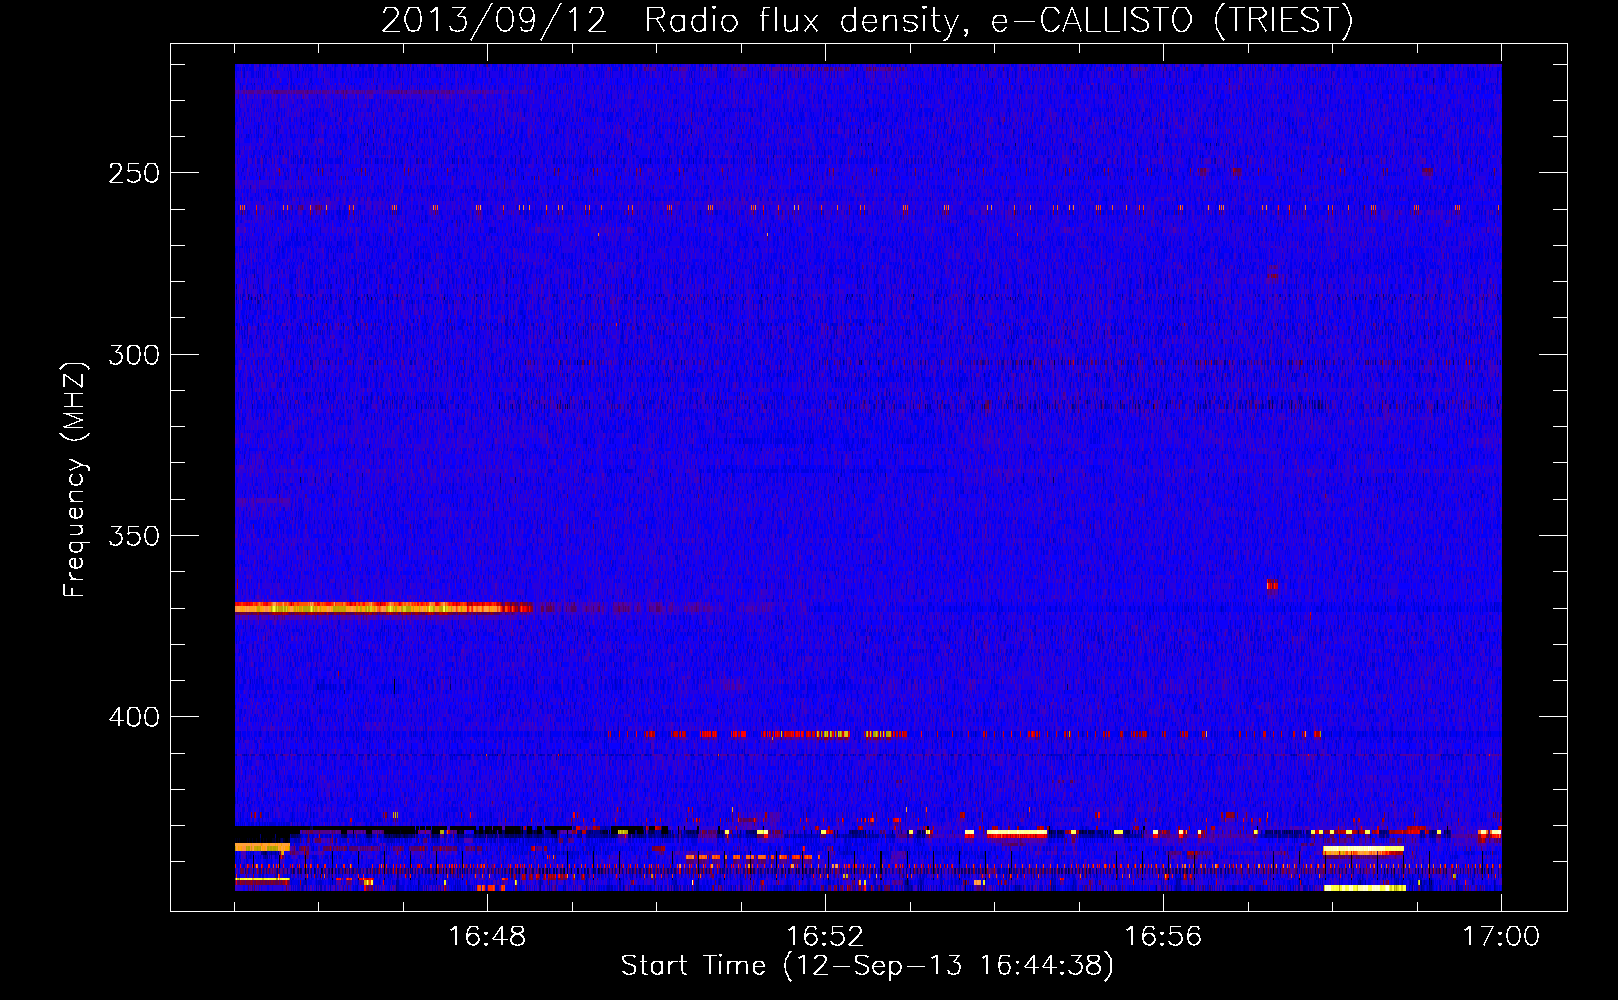Click the bright horizontal emission band near 370 MHz
Image resolution: width=1618 pixels, height=1000 pixels.
coord(385,607)
